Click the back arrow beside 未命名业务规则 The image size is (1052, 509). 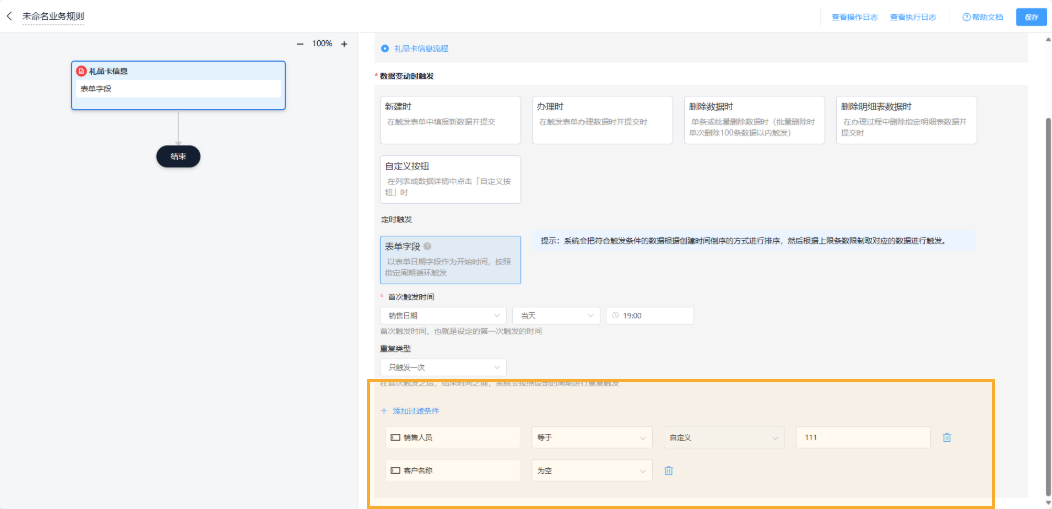click(x=10, y=17)
